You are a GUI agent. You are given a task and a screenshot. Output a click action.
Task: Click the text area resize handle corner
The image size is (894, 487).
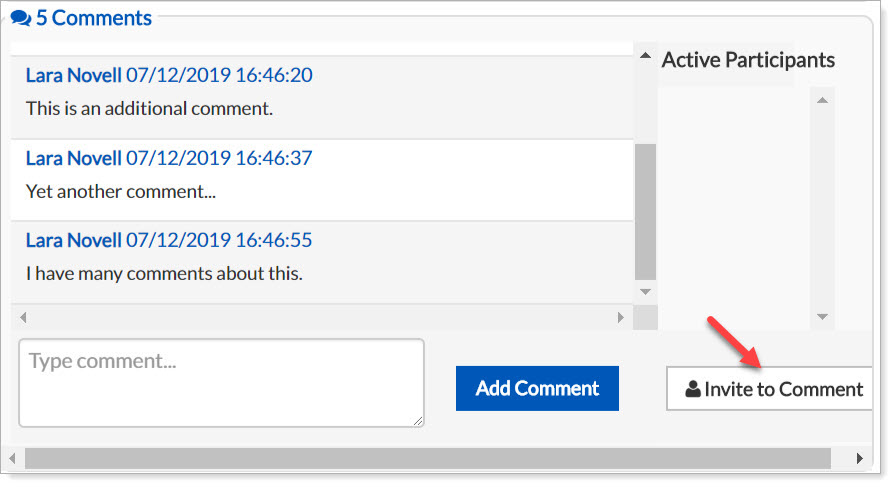click(x=418, y=421)
